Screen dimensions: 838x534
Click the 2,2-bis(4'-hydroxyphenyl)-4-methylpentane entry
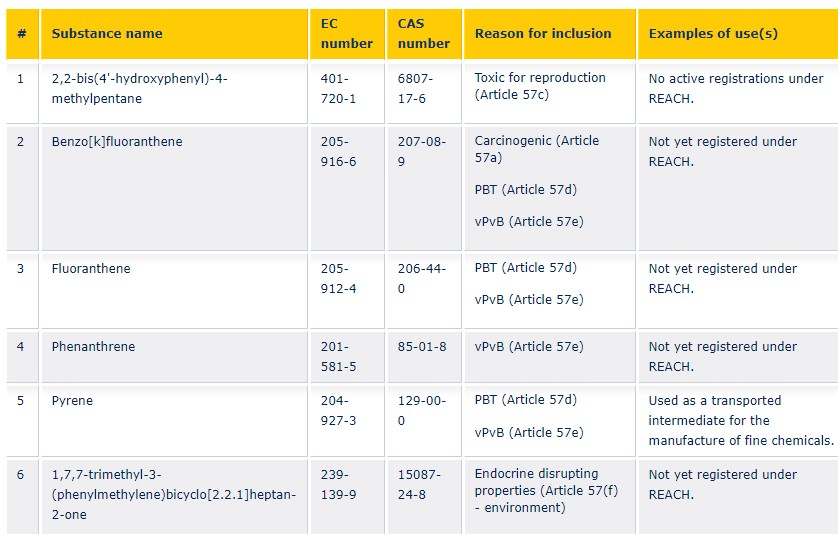[140, 88]
